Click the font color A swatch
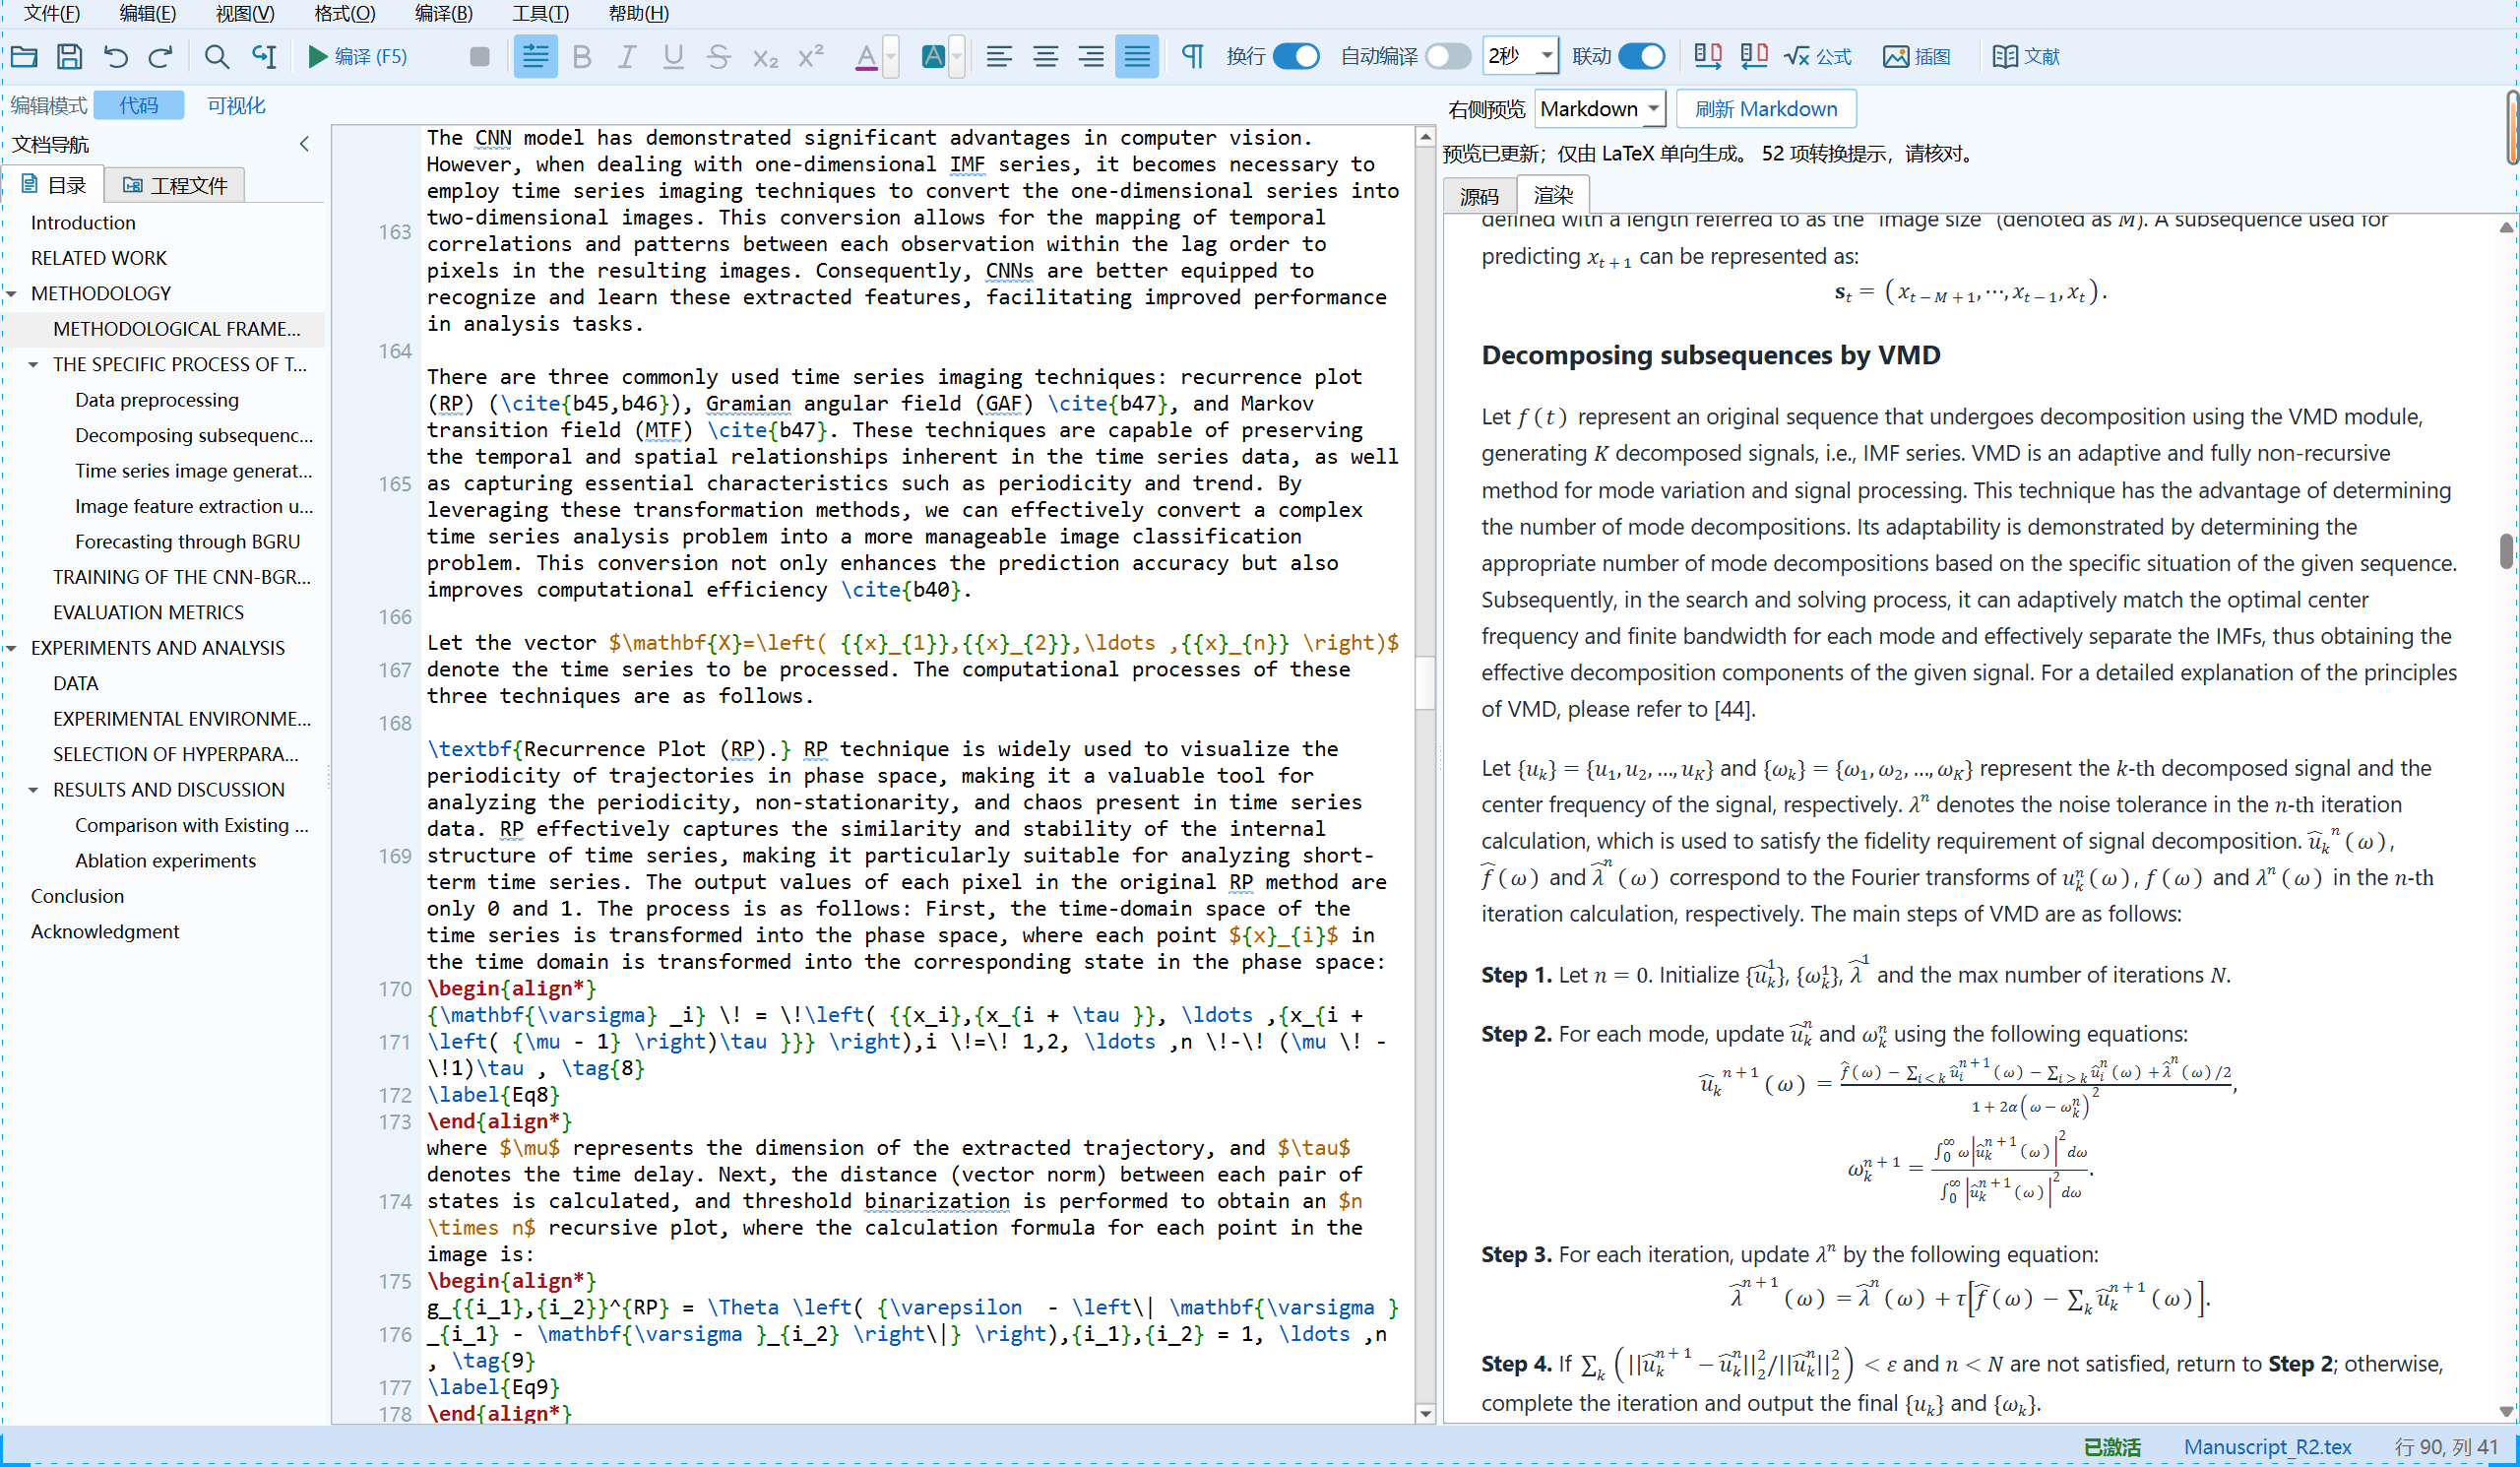 (866, 56)
